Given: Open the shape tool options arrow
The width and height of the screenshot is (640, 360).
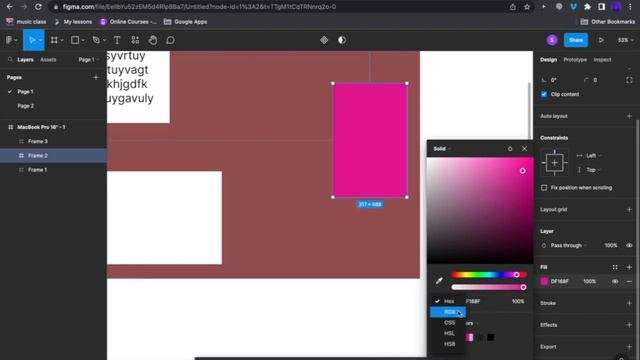Looking at the screenshot, I should click(83, 40).
